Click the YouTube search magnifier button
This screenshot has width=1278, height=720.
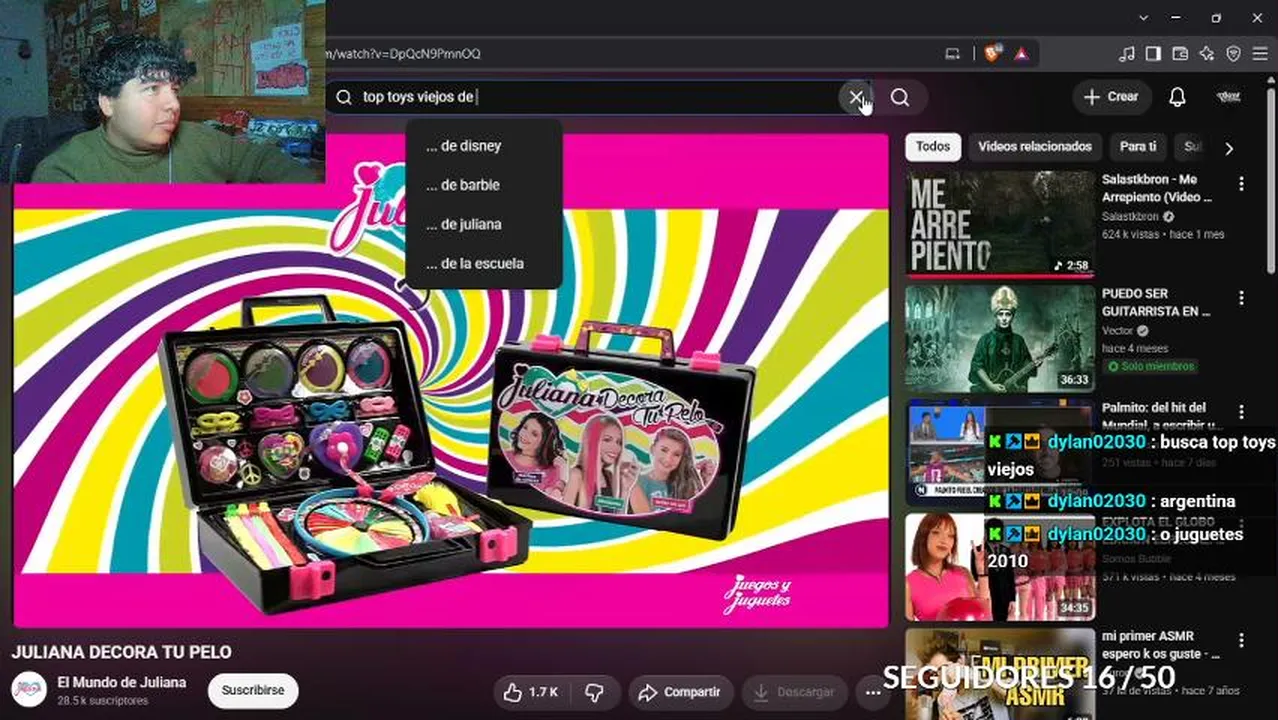click(x=900, y=97)
